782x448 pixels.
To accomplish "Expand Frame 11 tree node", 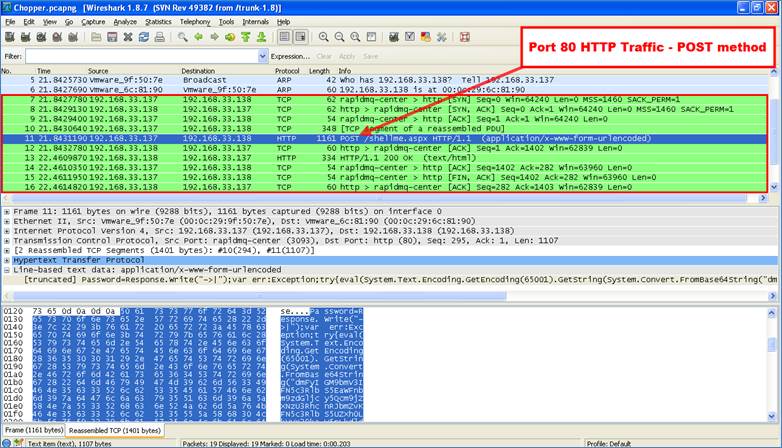I will [x=7, y=212].
